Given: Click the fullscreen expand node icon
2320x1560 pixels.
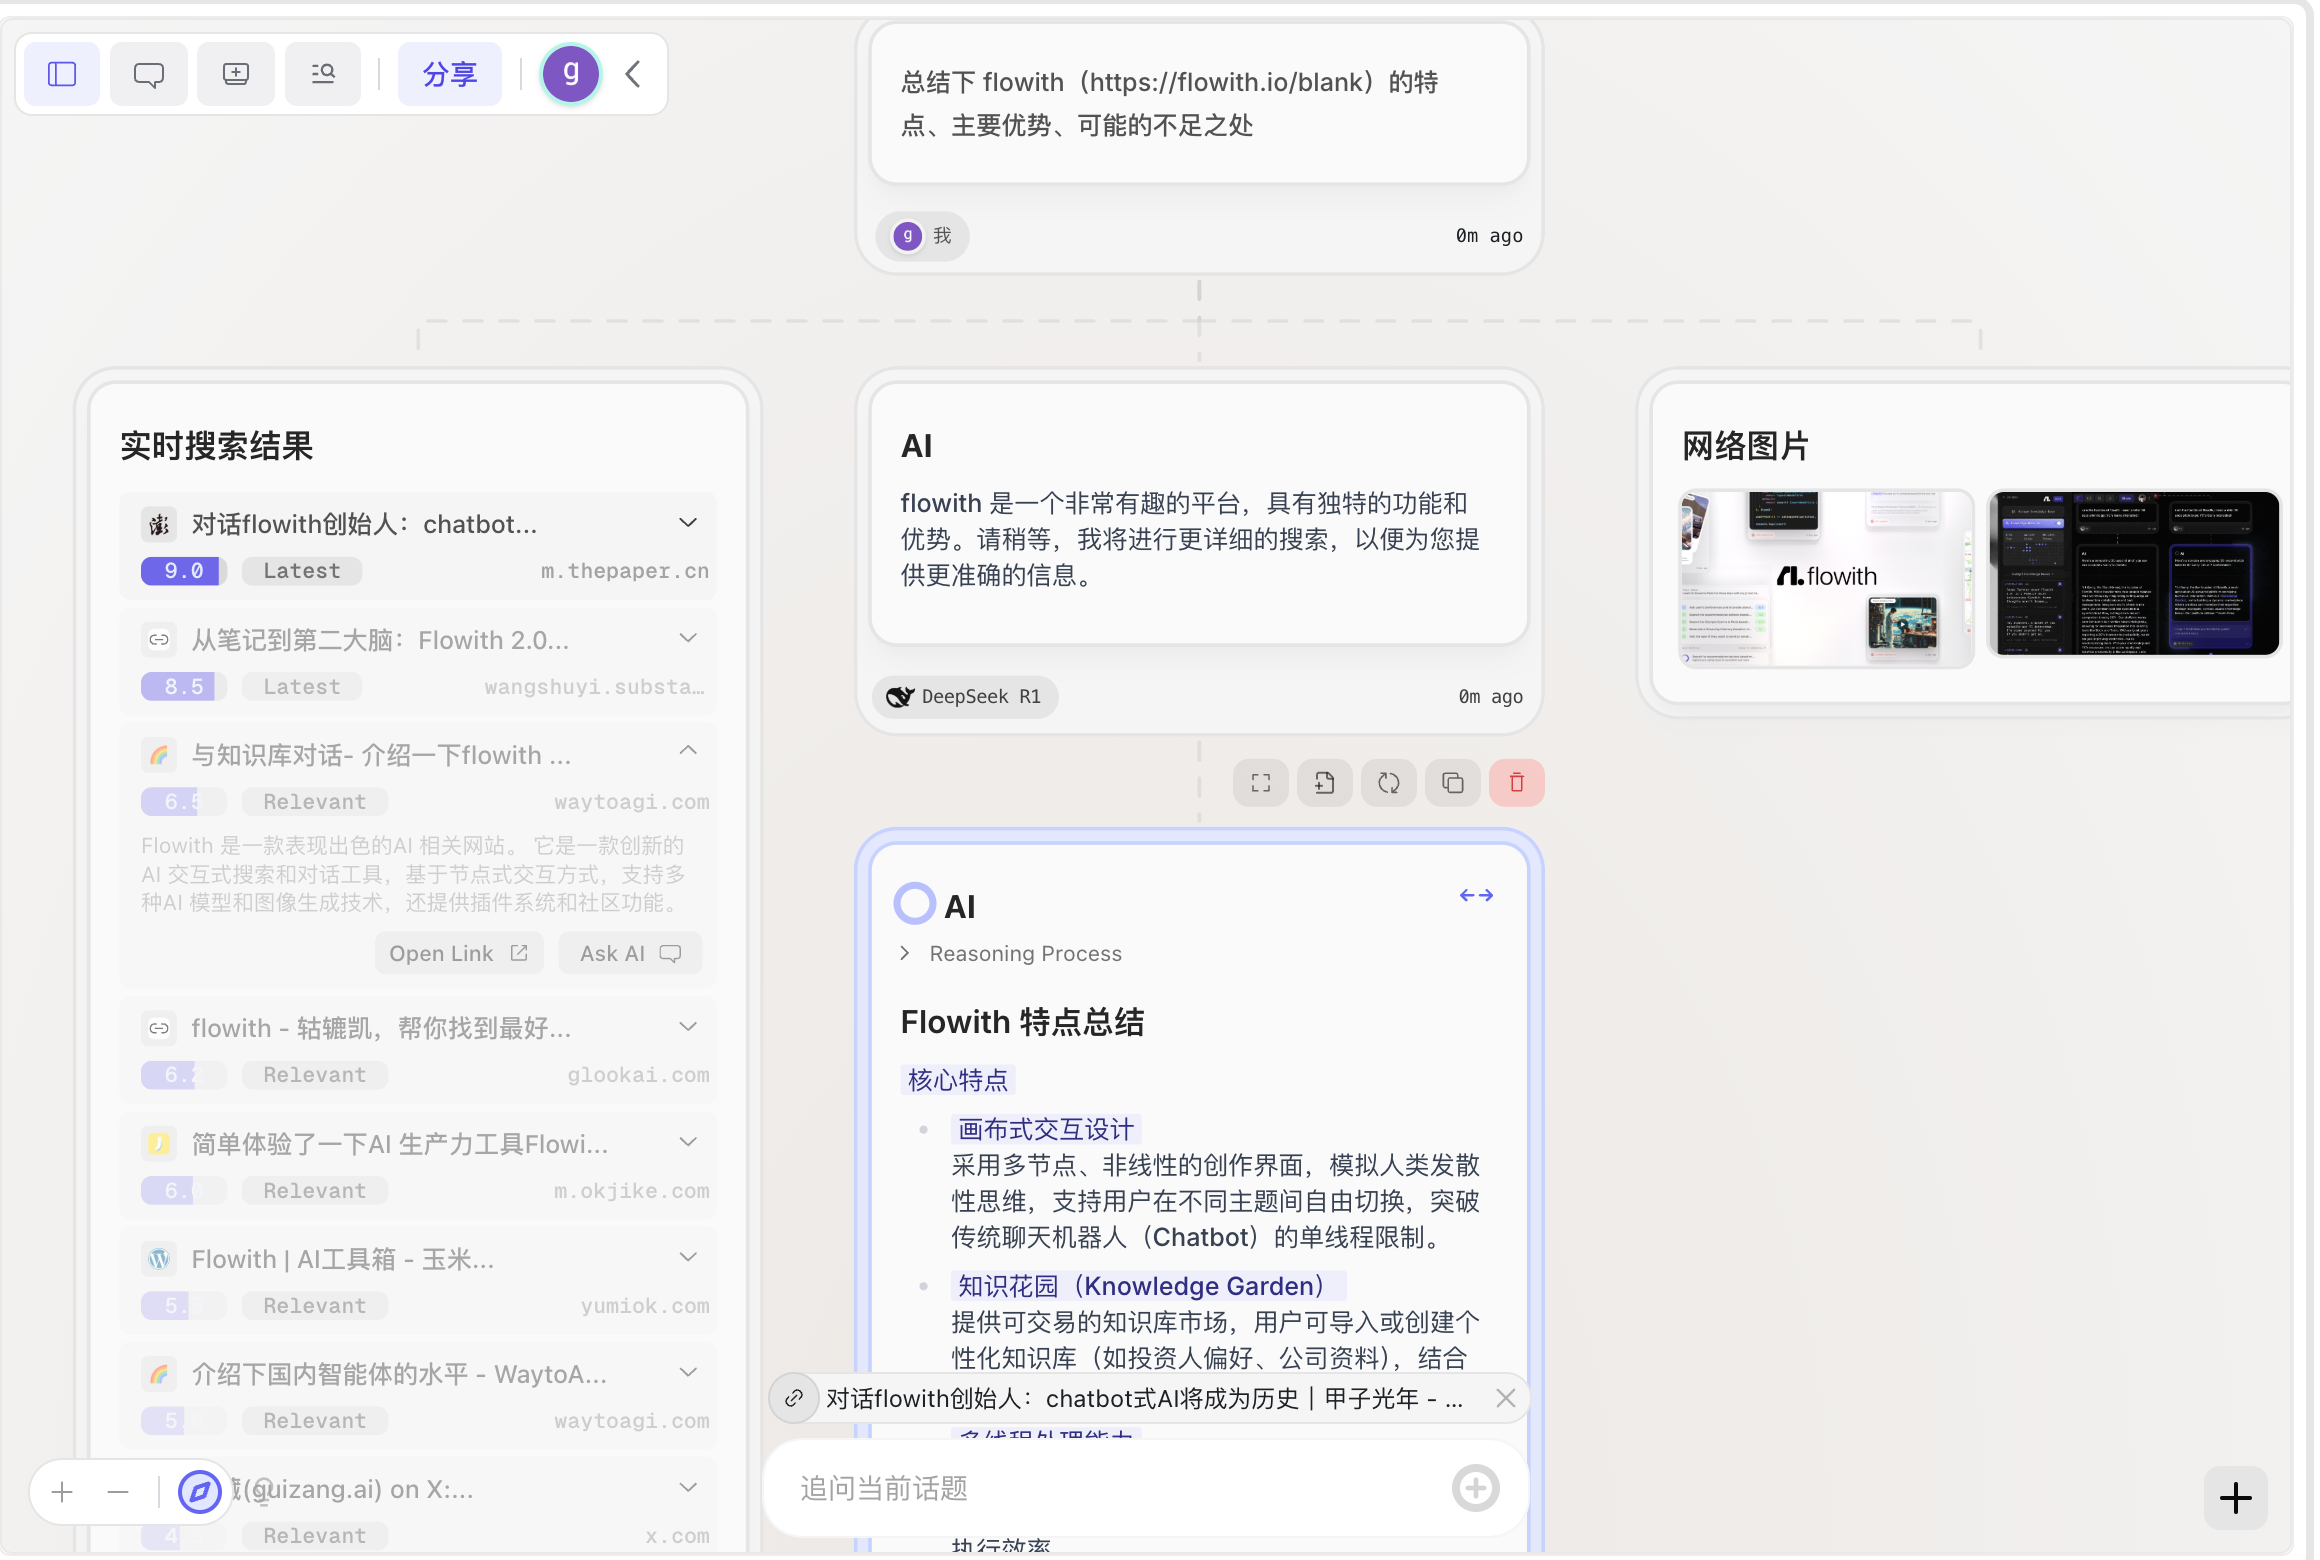Looking at the screenshot, I should (x=1261, y=783).
